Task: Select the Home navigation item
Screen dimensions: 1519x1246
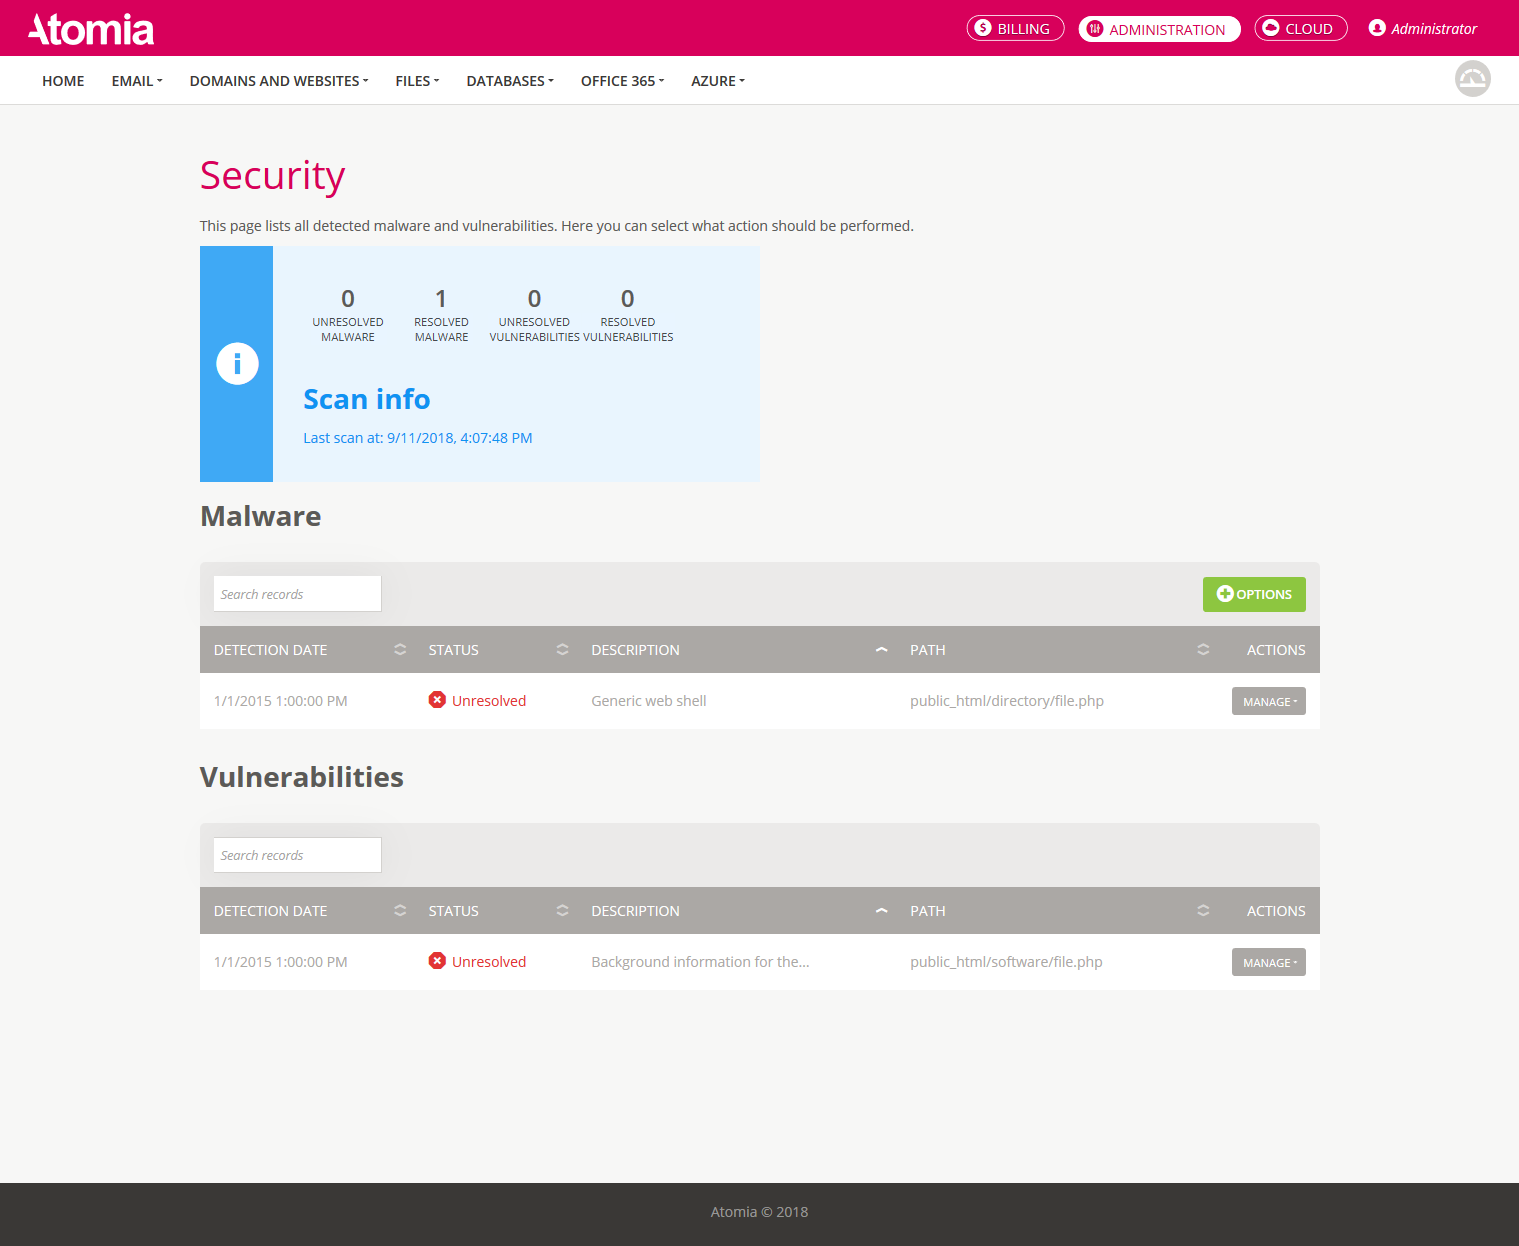Action: tap(63, 80)
